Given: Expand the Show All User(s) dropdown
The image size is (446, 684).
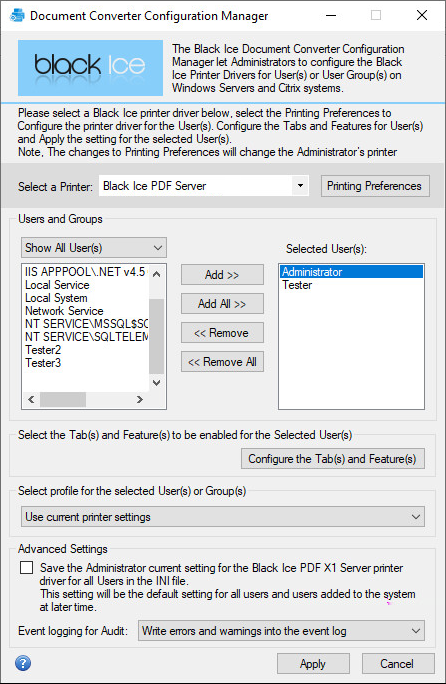Looking at the screenshot, I should coord(94,248).
